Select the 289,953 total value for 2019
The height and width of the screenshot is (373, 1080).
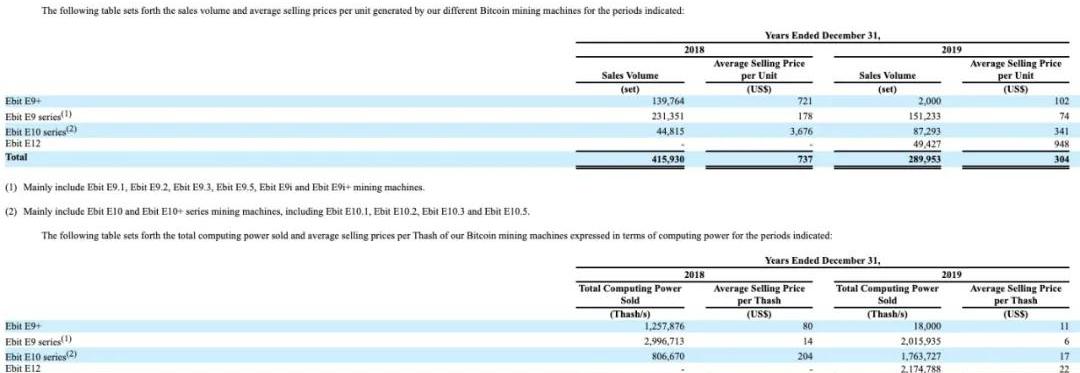(924, 160)
